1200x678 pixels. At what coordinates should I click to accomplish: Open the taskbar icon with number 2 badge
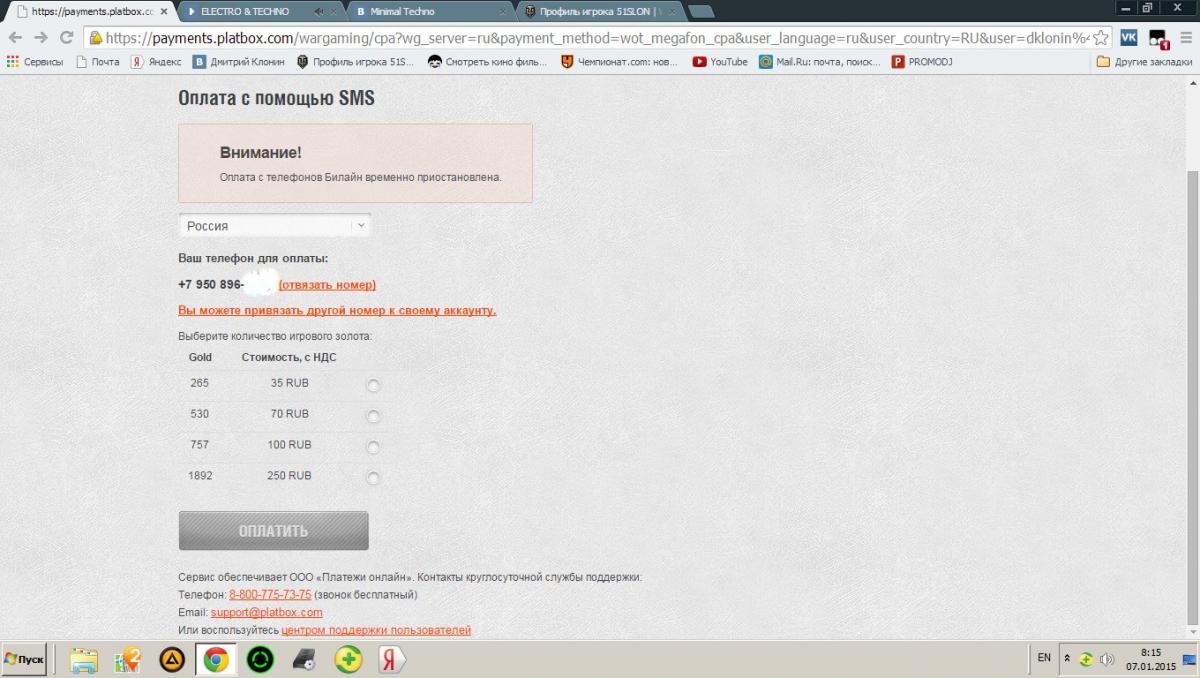[129, 660]
